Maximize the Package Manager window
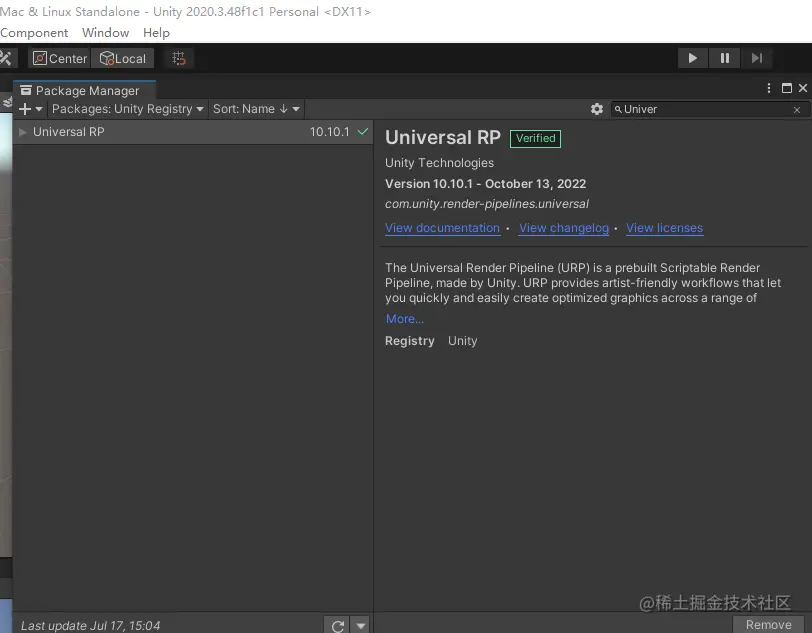Image resolution: width=812 pixels, height=633 pixels. [x=787, y=88]
